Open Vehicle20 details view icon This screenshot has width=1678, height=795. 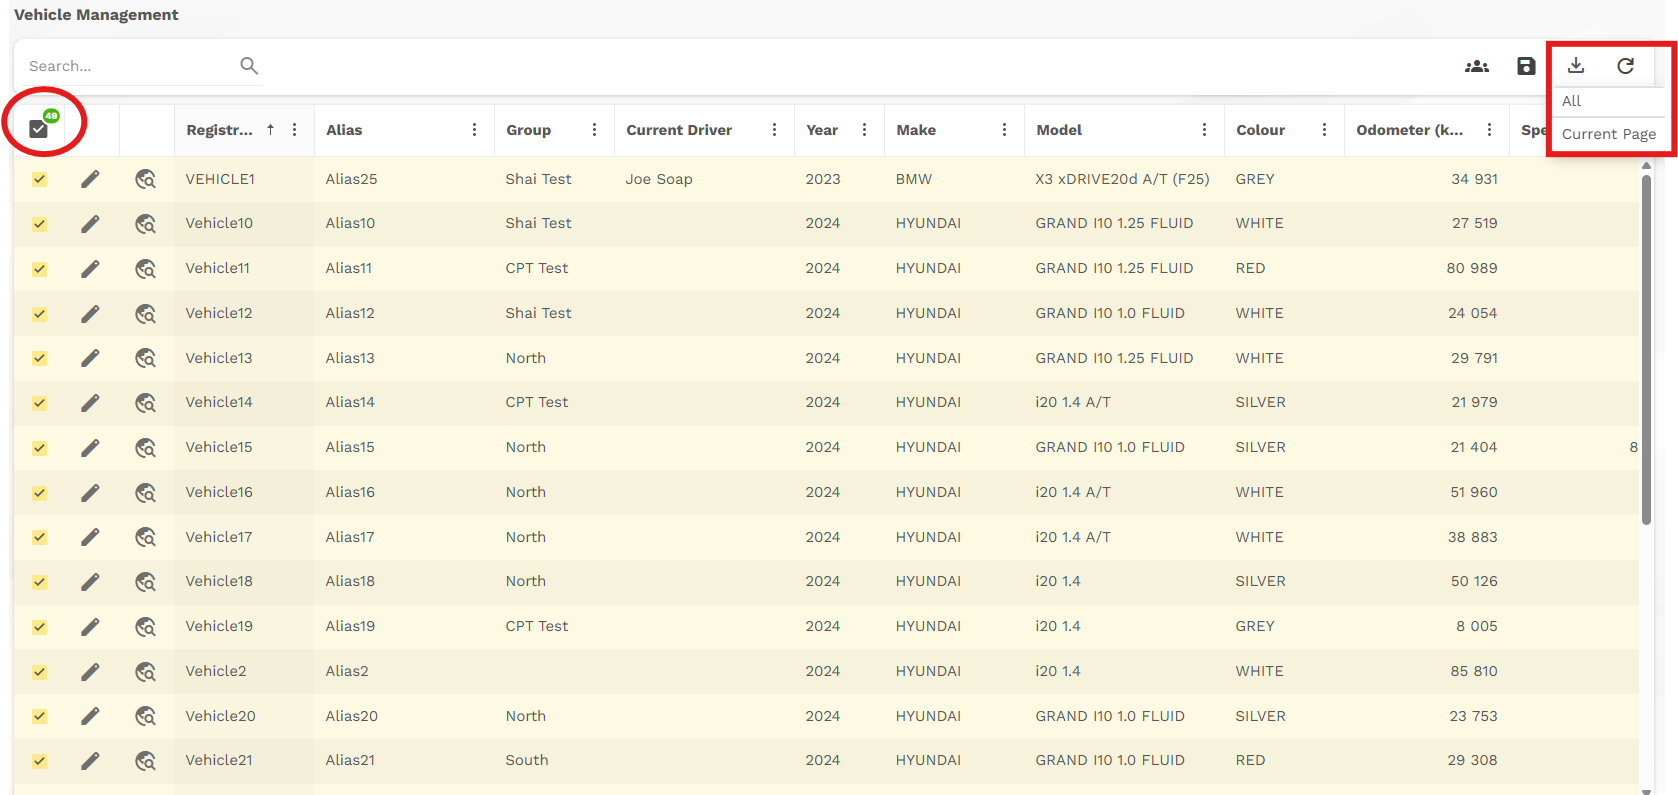(x=146, y=716)
